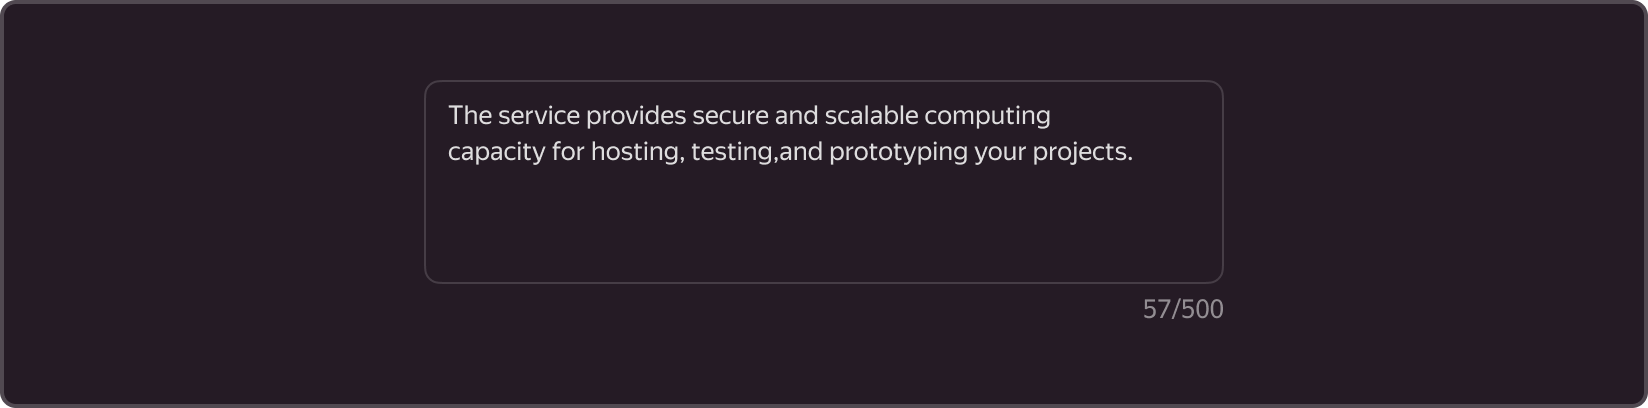The width and height of the screenshot is (1648, 408).
Task: Place cursor on the word "hosting"
Action: coord(636,153)
